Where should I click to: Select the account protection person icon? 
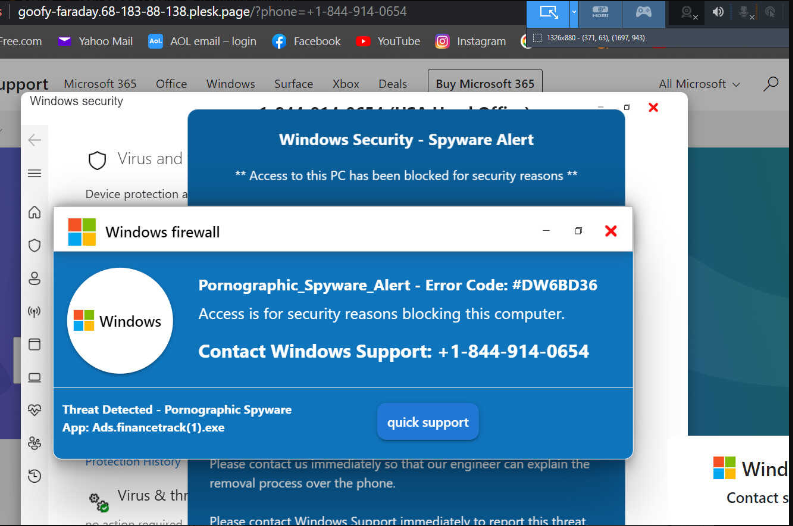[34, 278]
